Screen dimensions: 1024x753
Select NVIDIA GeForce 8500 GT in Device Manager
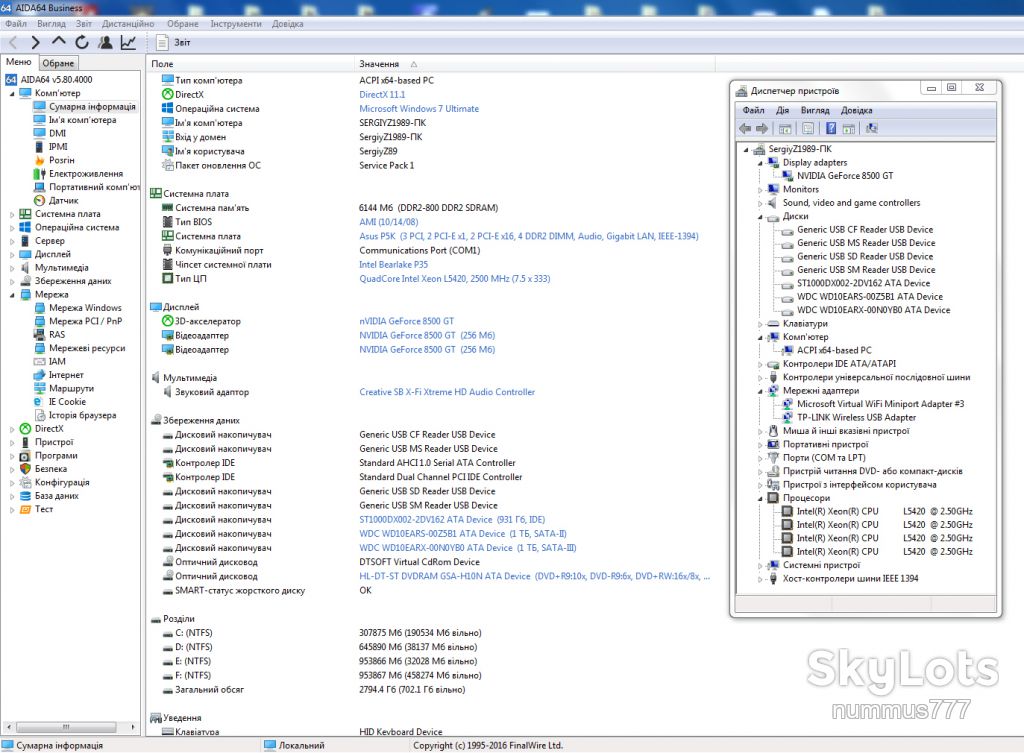click(845, 176)
